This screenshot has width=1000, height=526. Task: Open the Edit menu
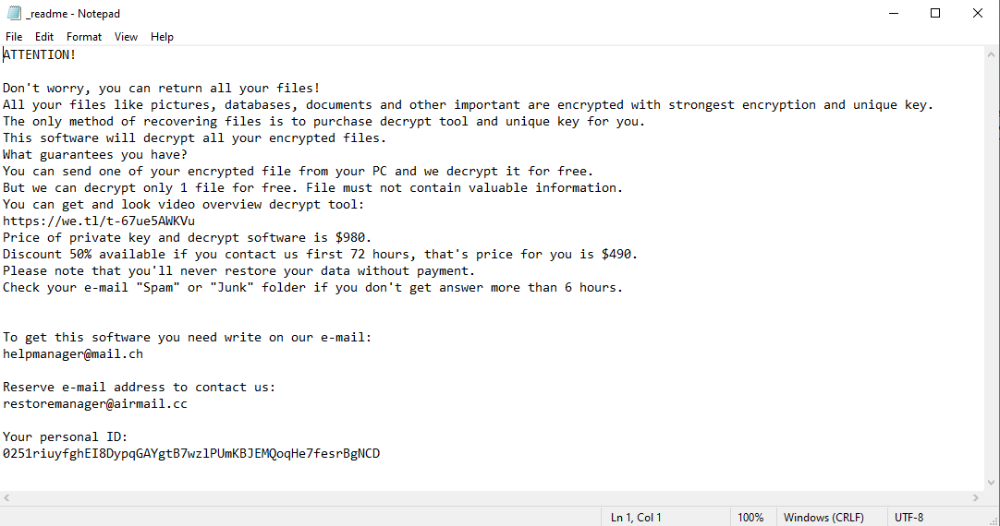click(44, 37)
